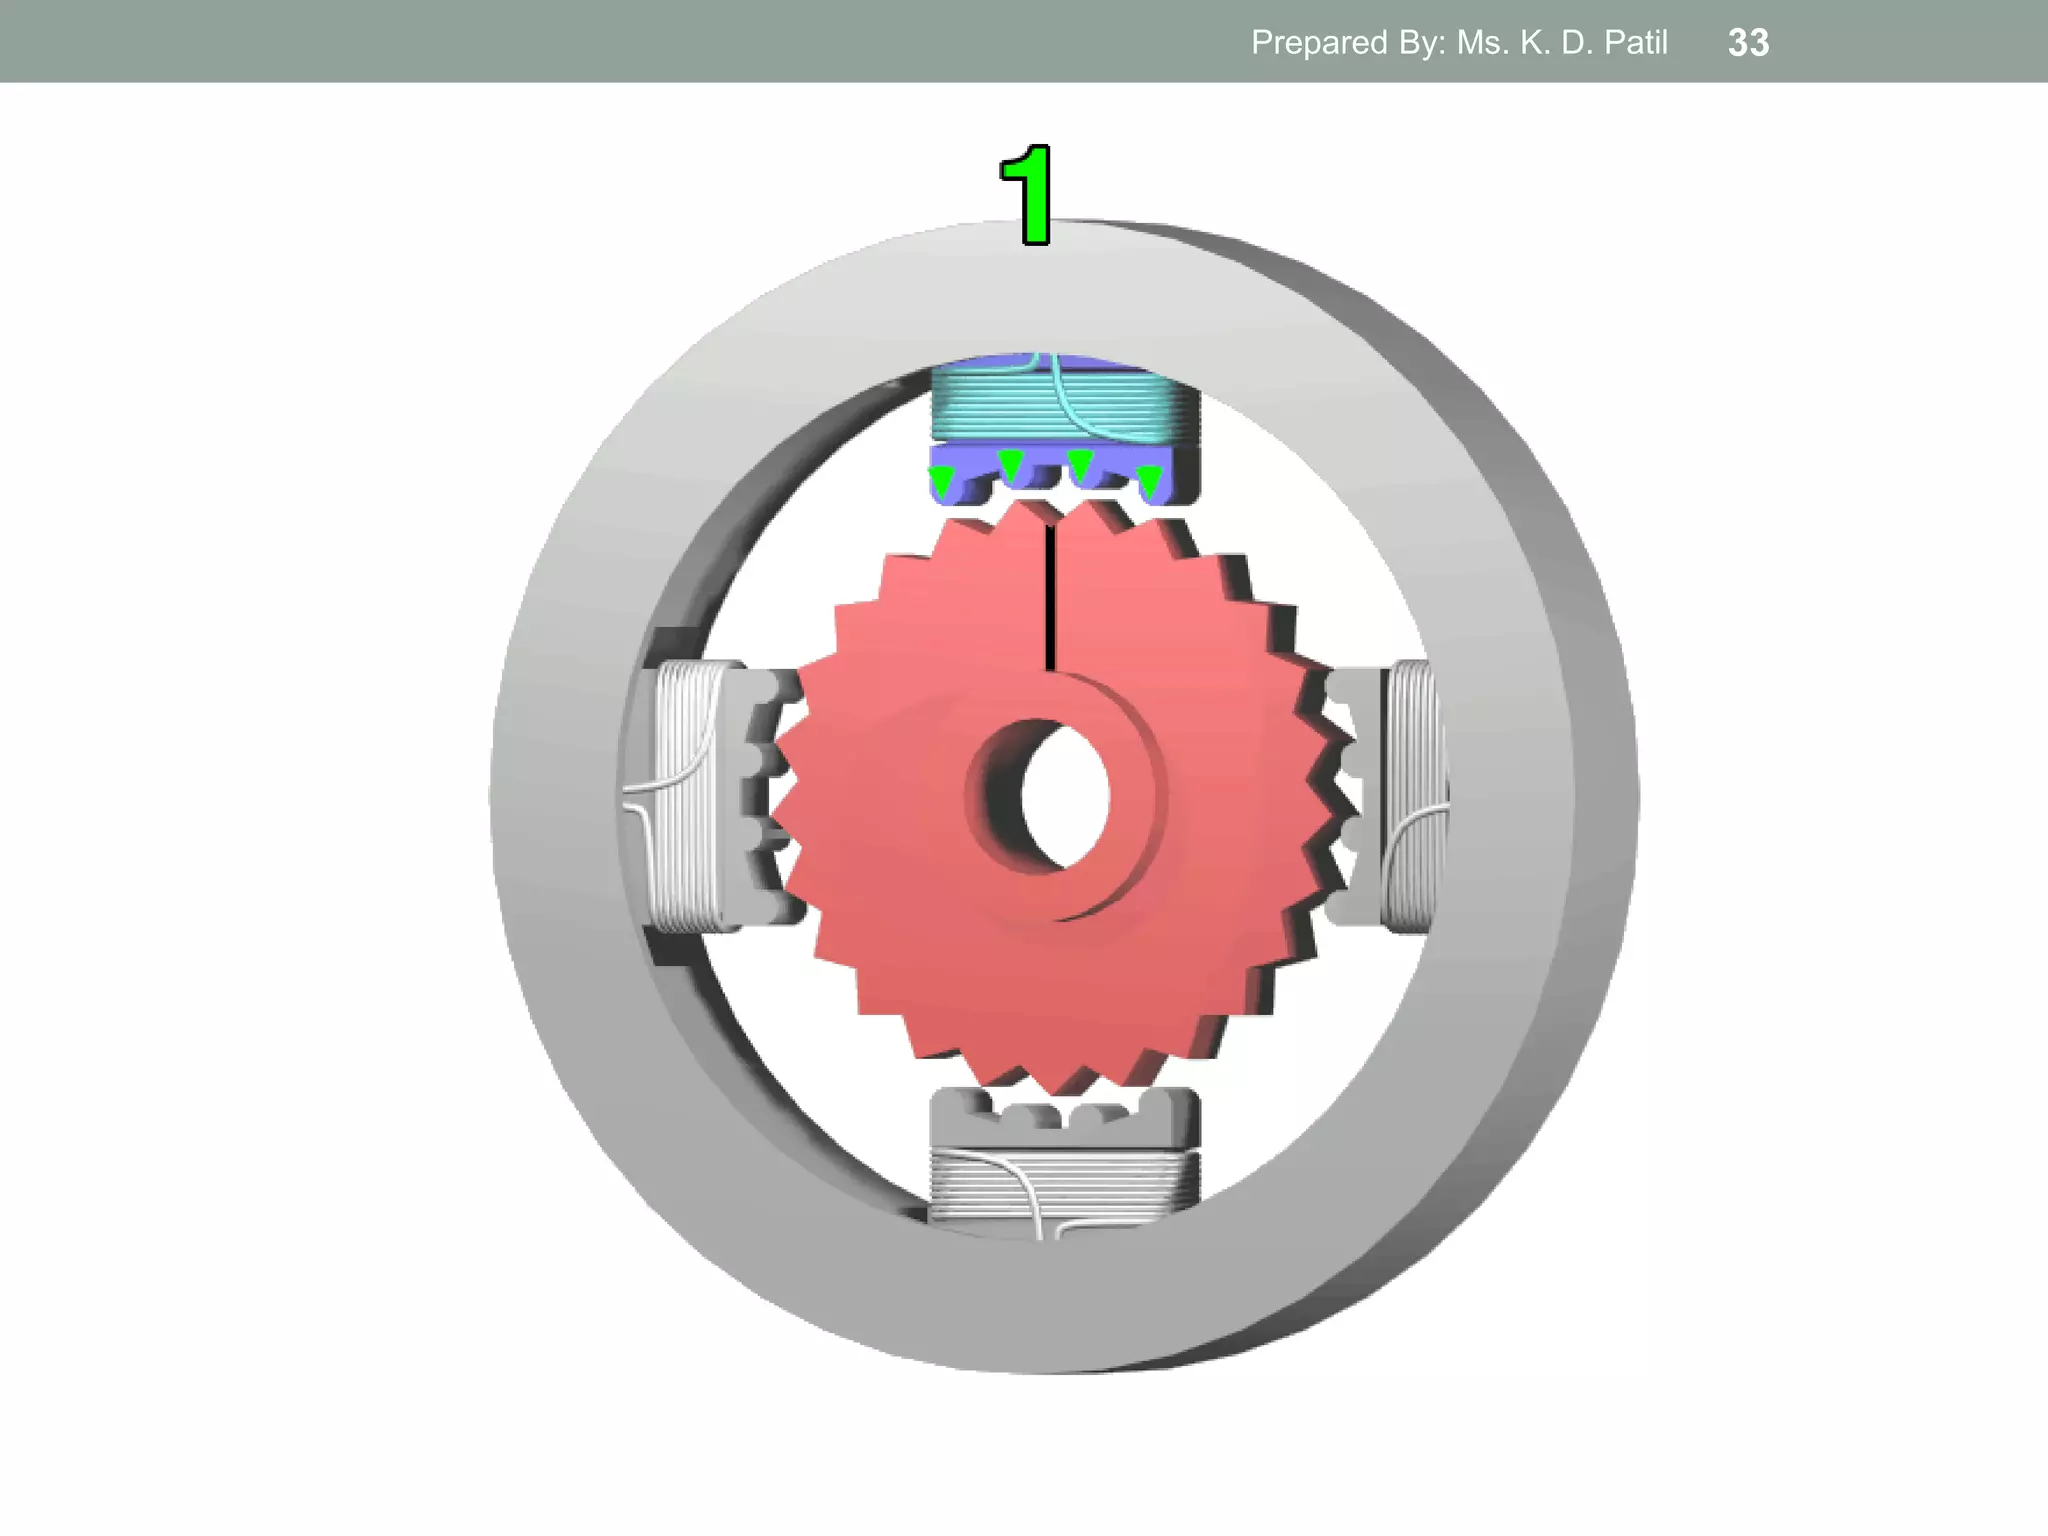
Task: Click the slide number 33
Action: [1748, 42]
